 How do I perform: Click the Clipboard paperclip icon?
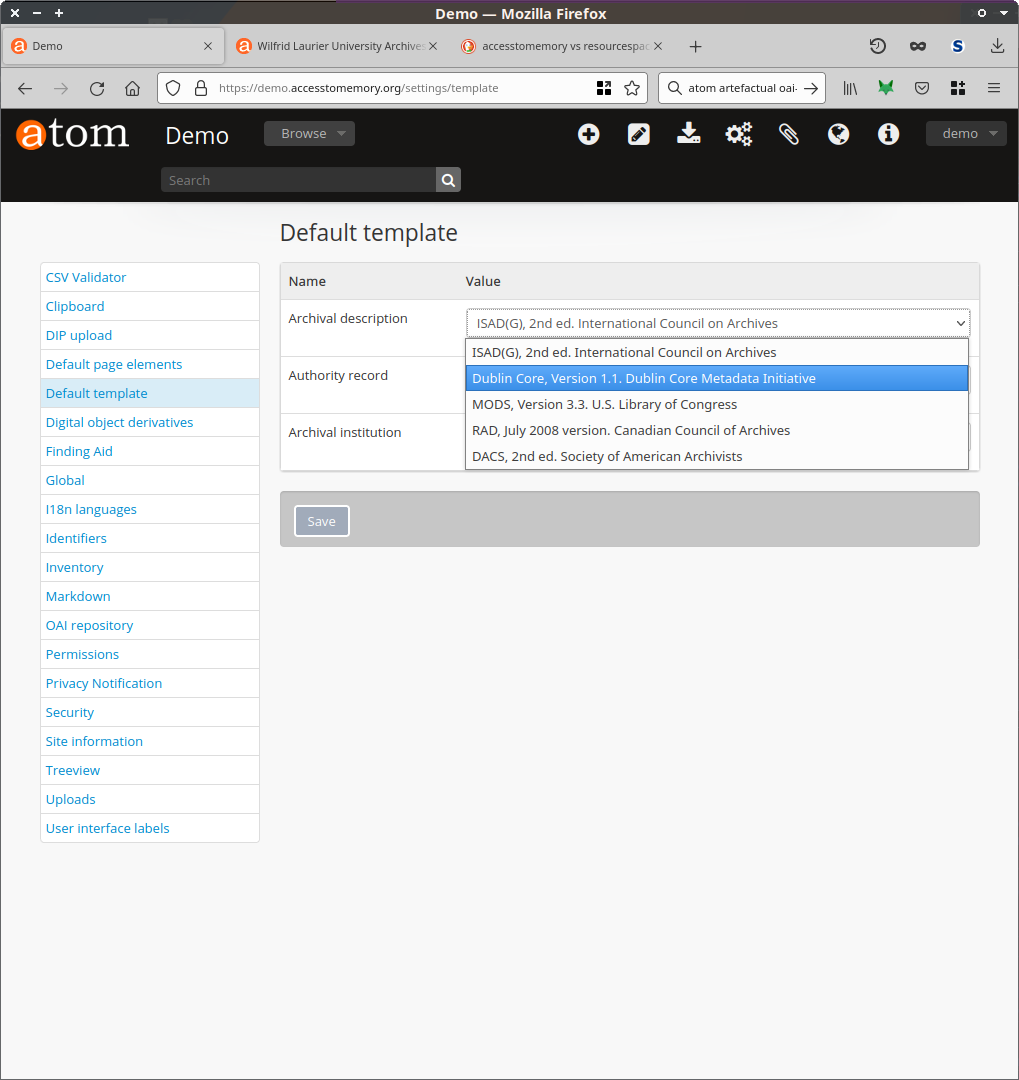click(x=789, y=134)
